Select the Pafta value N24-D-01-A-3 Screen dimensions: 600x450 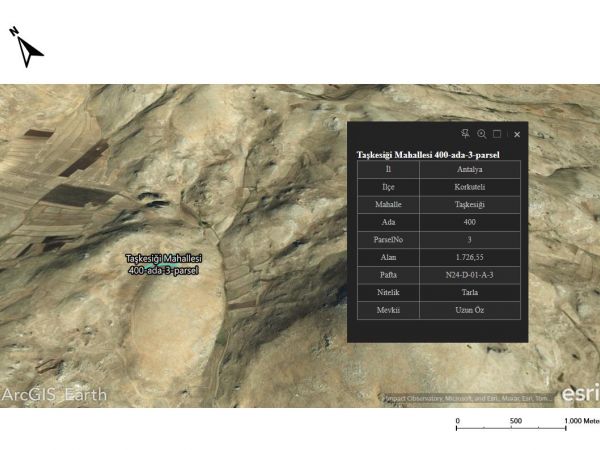tap(470, 275)
